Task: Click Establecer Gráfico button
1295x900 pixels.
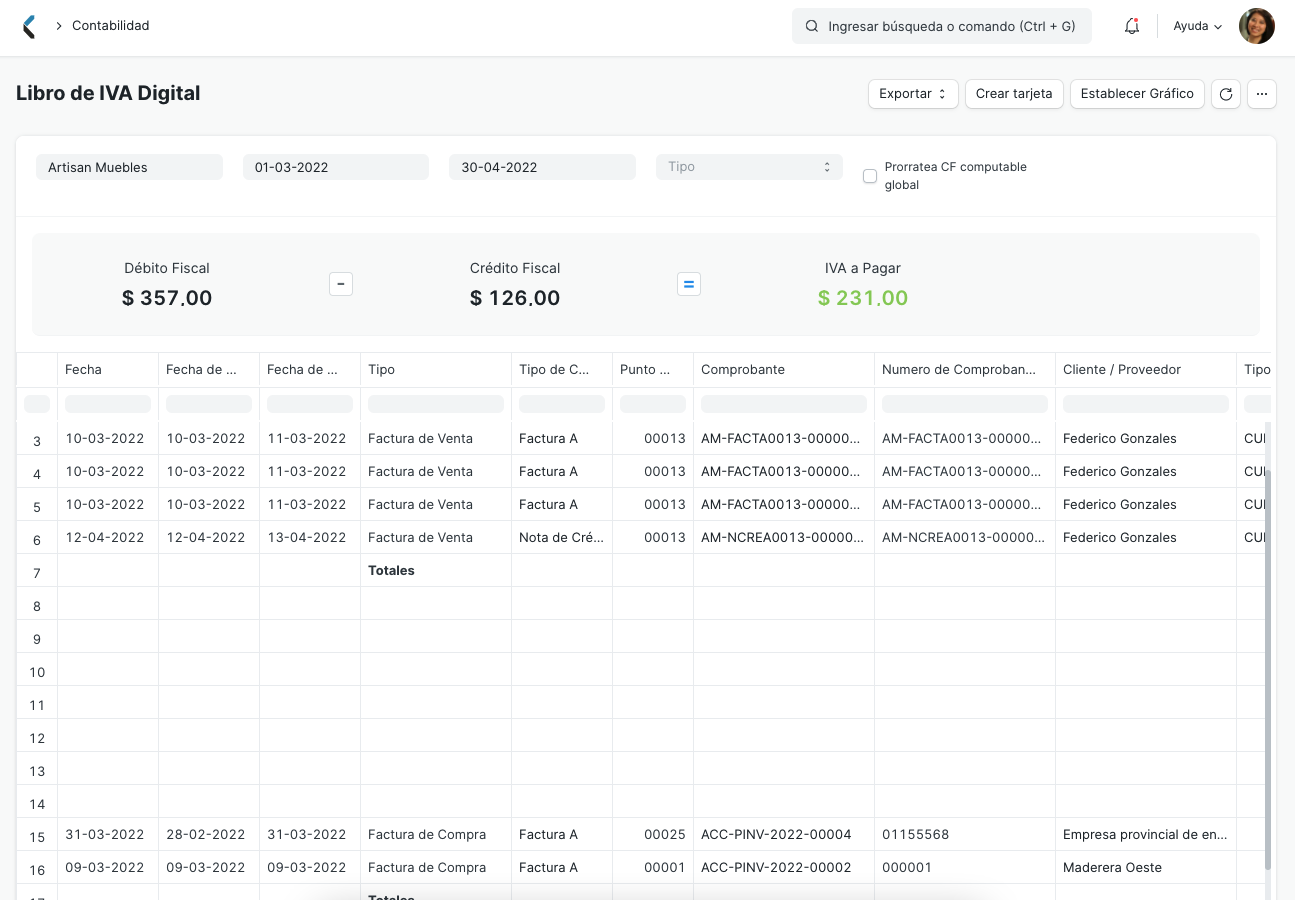Action: [1137, 94]
